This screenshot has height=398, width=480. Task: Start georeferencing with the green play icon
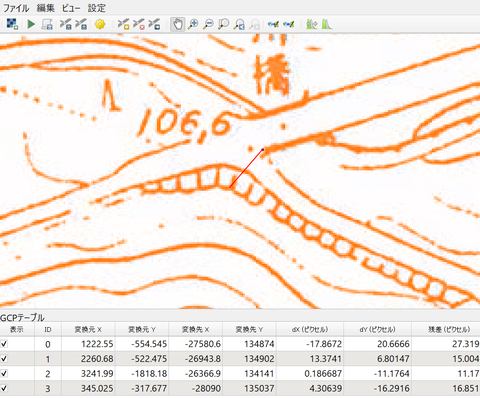(31, 24)
